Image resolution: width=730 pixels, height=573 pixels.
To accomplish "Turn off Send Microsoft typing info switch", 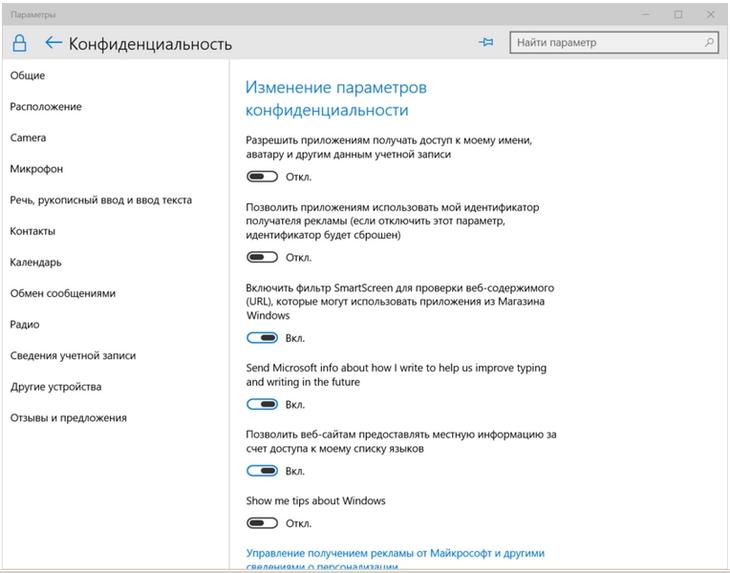I will 262,404.
